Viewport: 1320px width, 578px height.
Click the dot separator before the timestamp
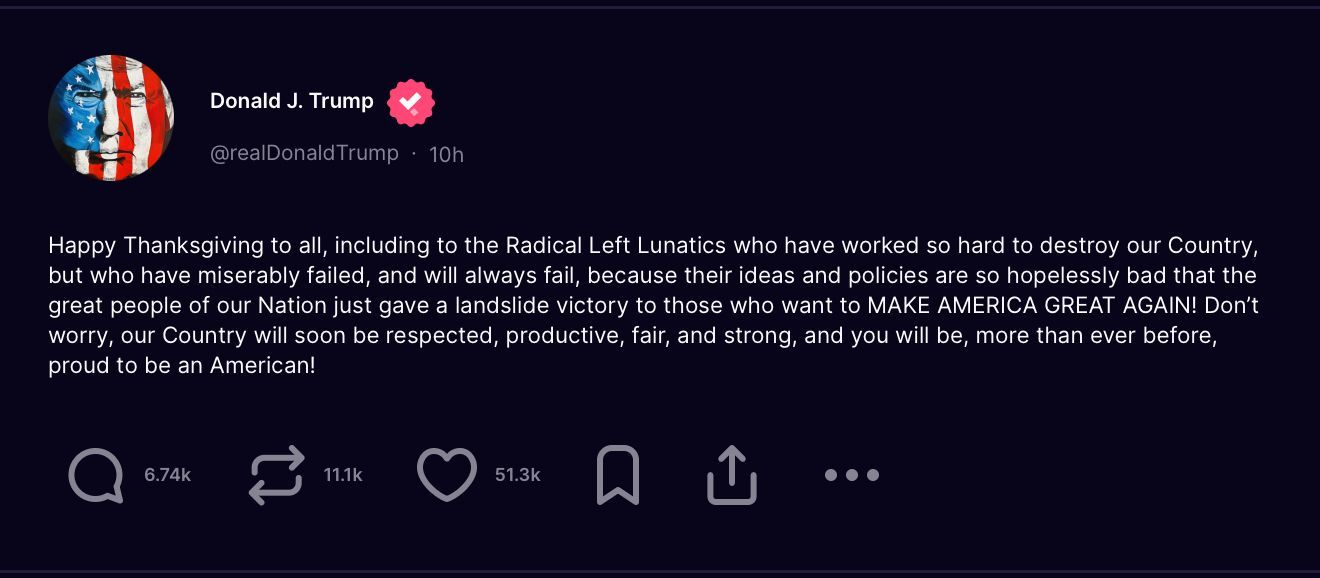tap(414, 154)
